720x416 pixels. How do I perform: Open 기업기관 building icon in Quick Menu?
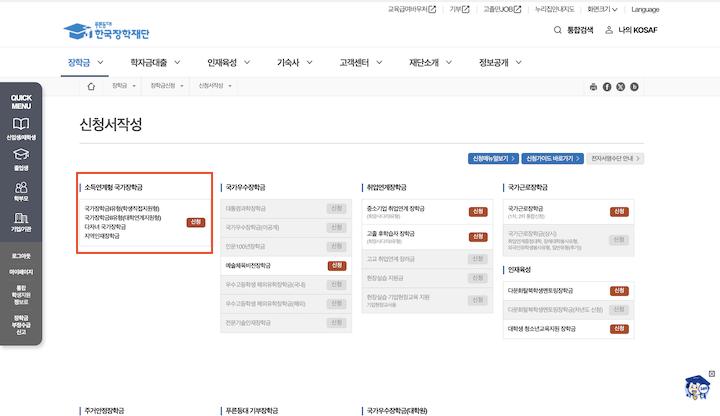point(21,220)
